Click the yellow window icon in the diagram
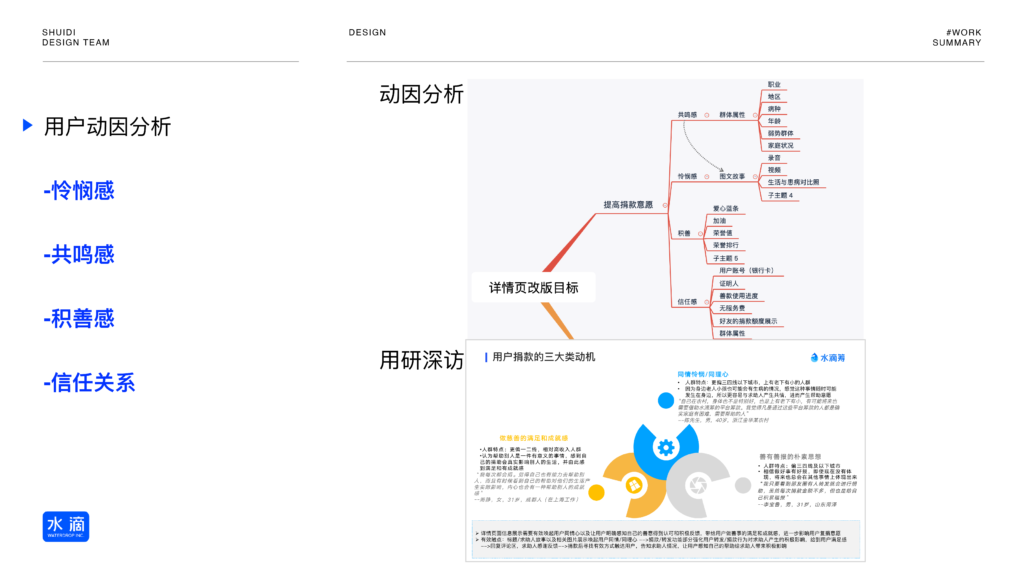The width and height of the screenshot is (1024, 576). (x=632, y=486)
